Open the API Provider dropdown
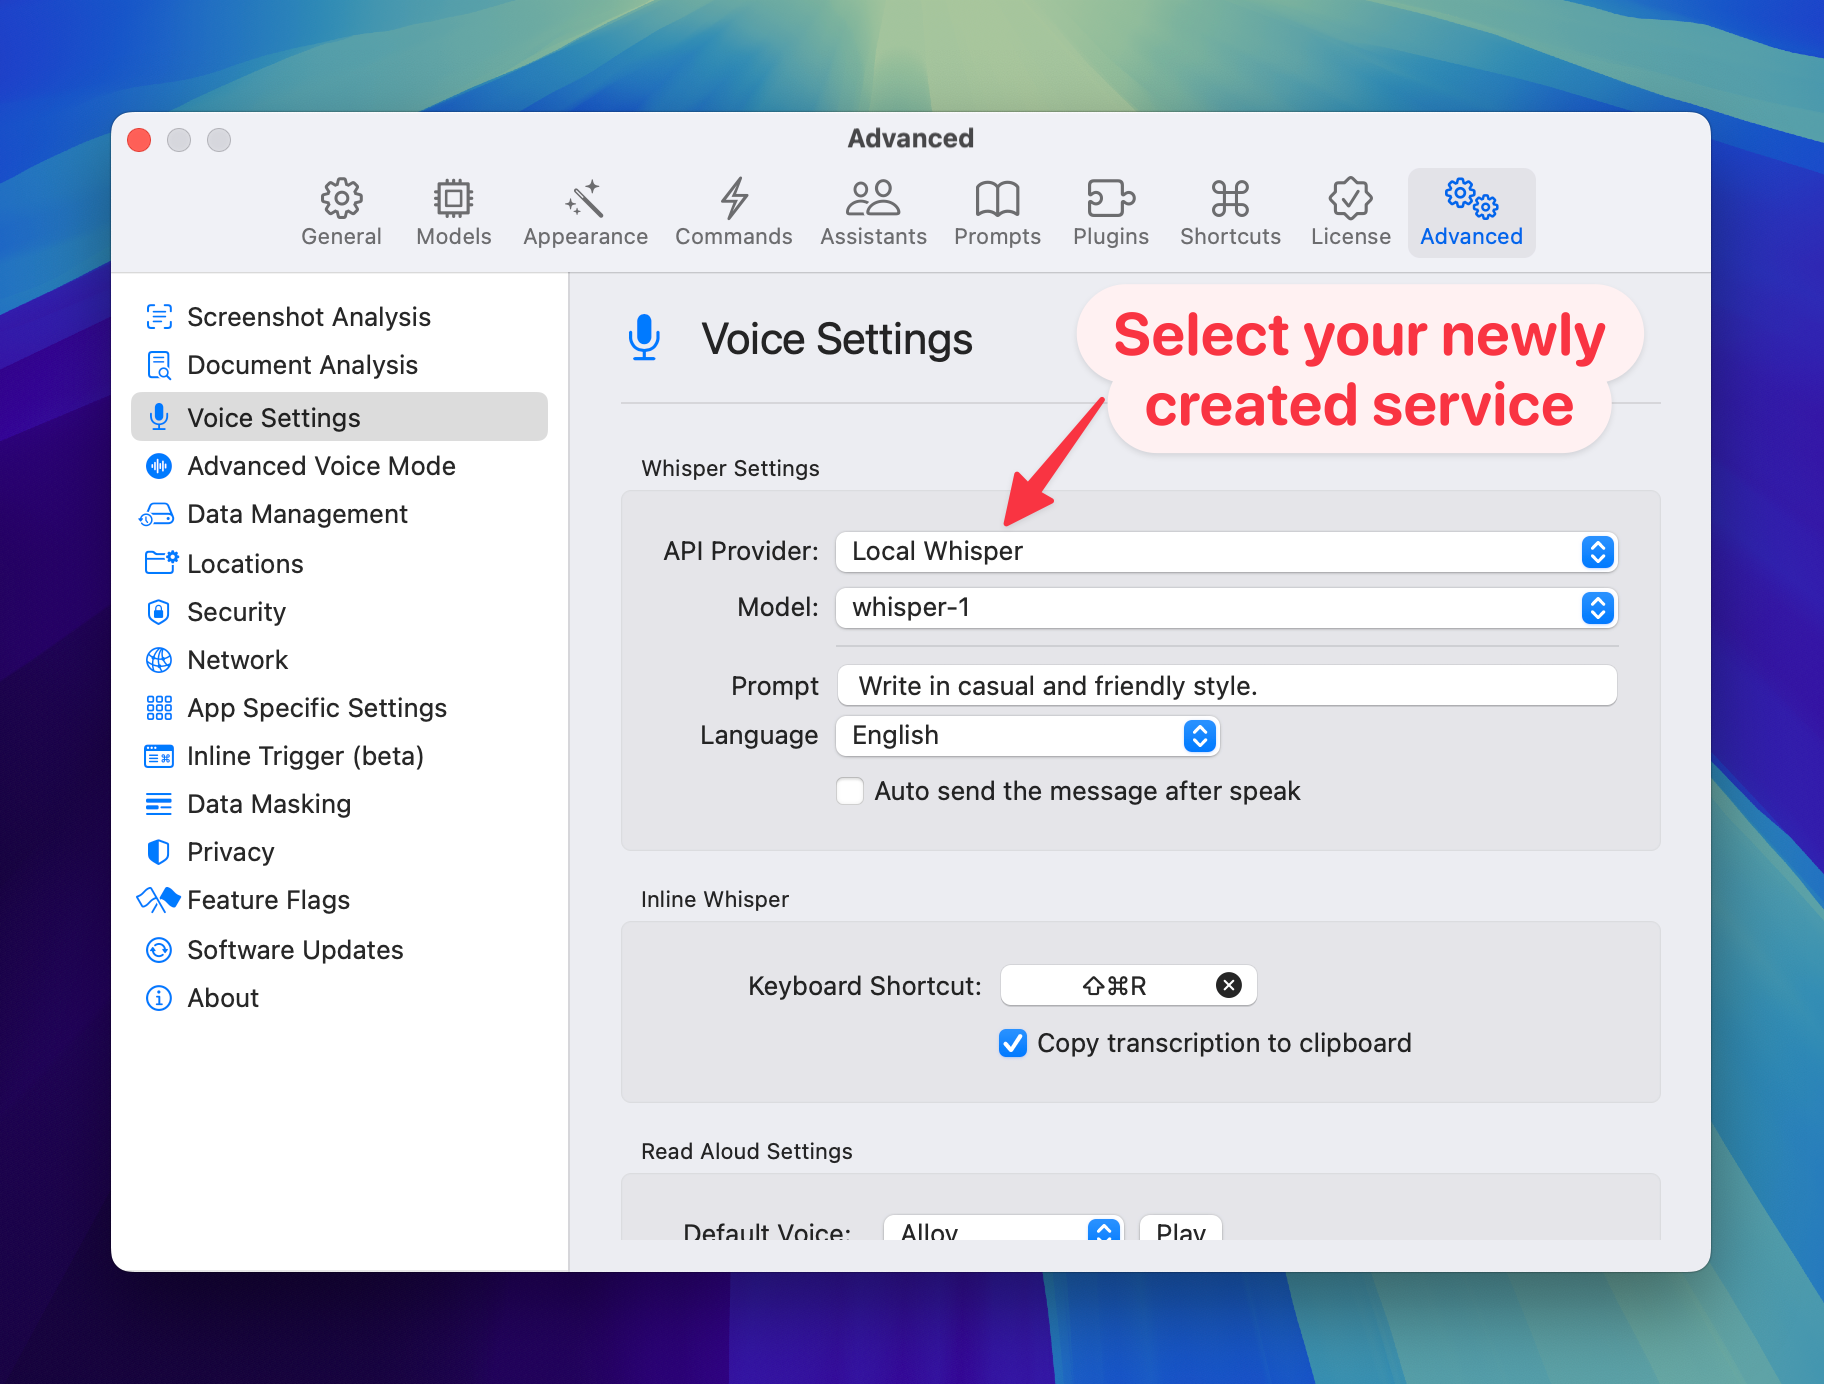Screen dimensions: 1824x1384 (1226, 552)
